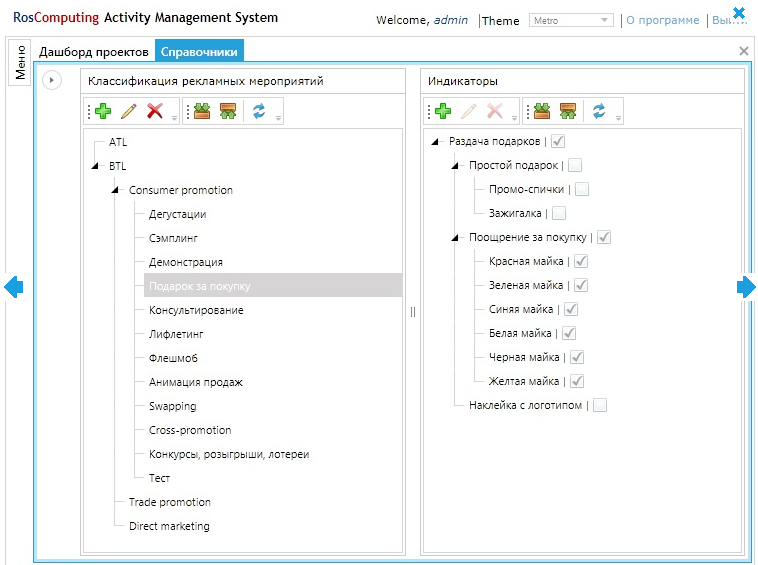
Task: Select the Консультирование tree item
Action: click(x=196, y=310)
